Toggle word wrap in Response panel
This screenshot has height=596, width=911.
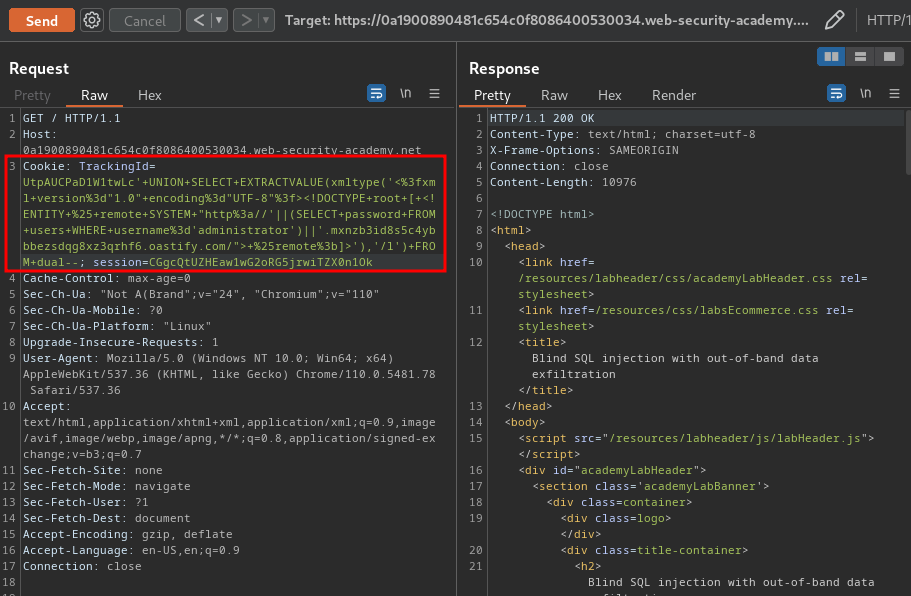(836, 93)
